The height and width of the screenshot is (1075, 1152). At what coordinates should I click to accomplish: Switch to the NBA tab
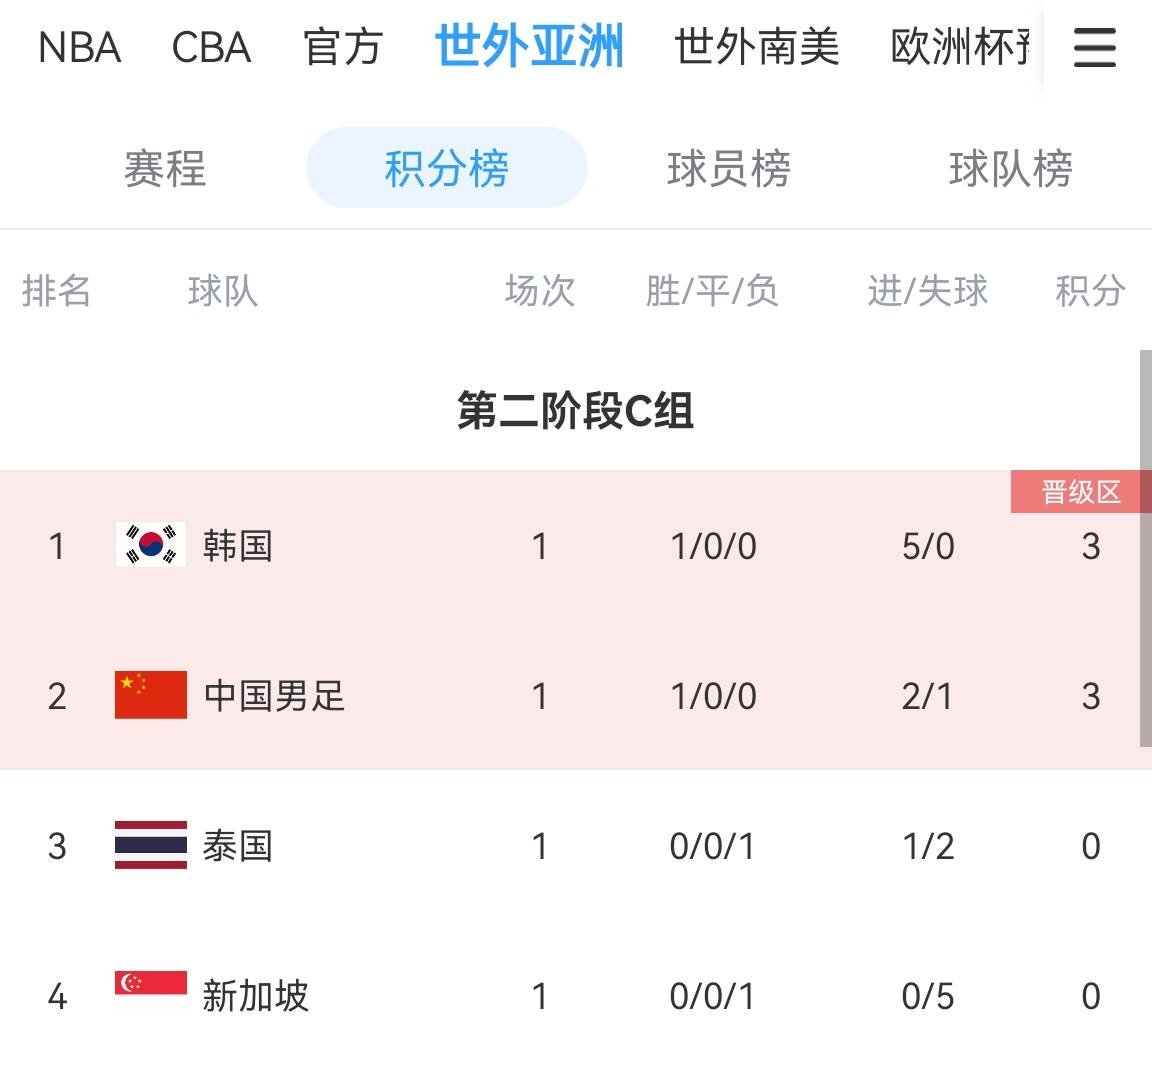pyautogui.click(x=79, y=47)
